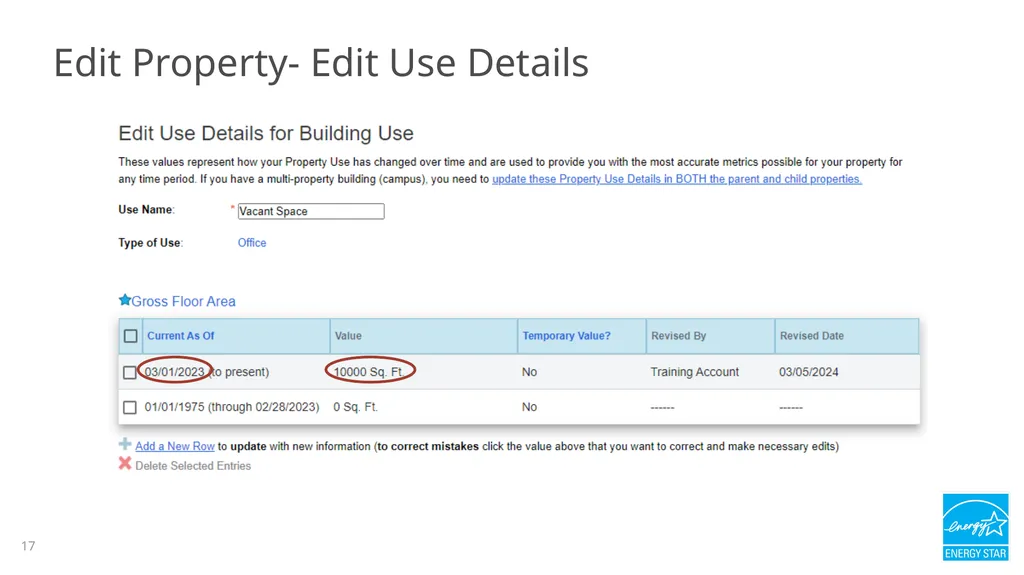Click the blue star beside Gross Floor Area
The height and width of the screenshot is (575, 1024).
tap(125, 300)
